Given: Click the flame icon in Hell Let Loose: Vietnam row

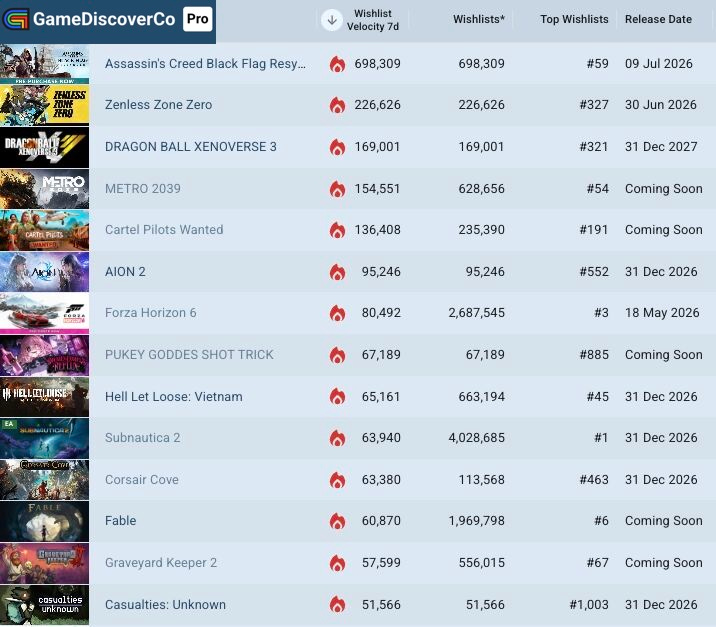Looking at the screenshot, I should point(337,397).
